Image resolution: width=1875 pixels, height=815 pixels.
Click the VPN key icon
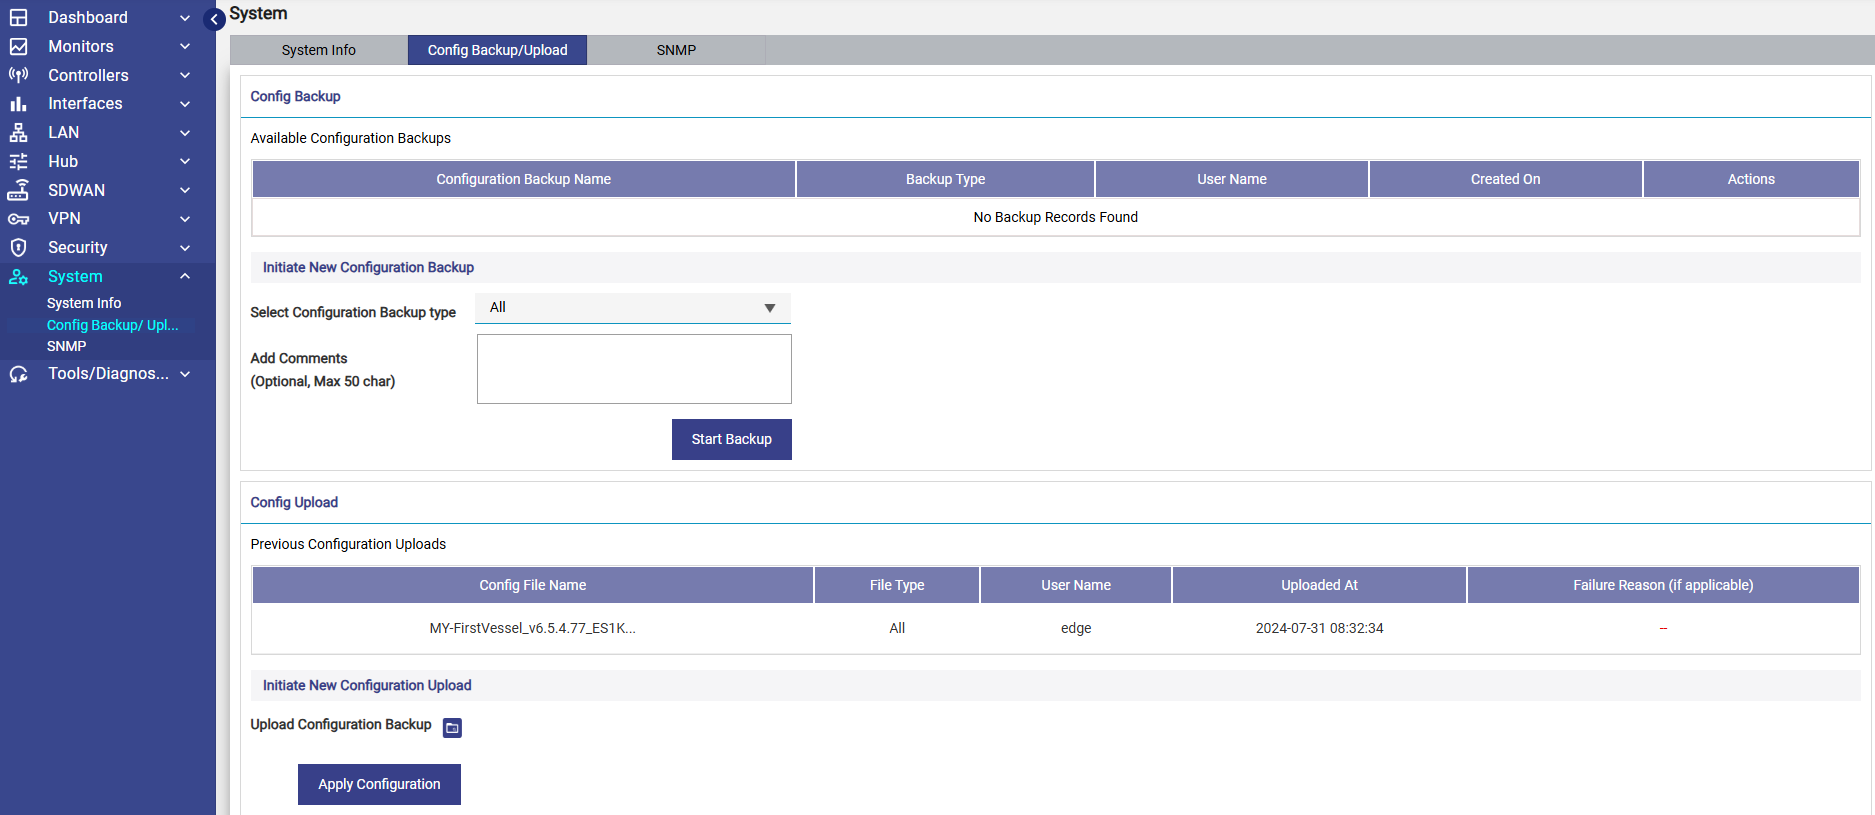pyautogui.click(x=18, y=219)
